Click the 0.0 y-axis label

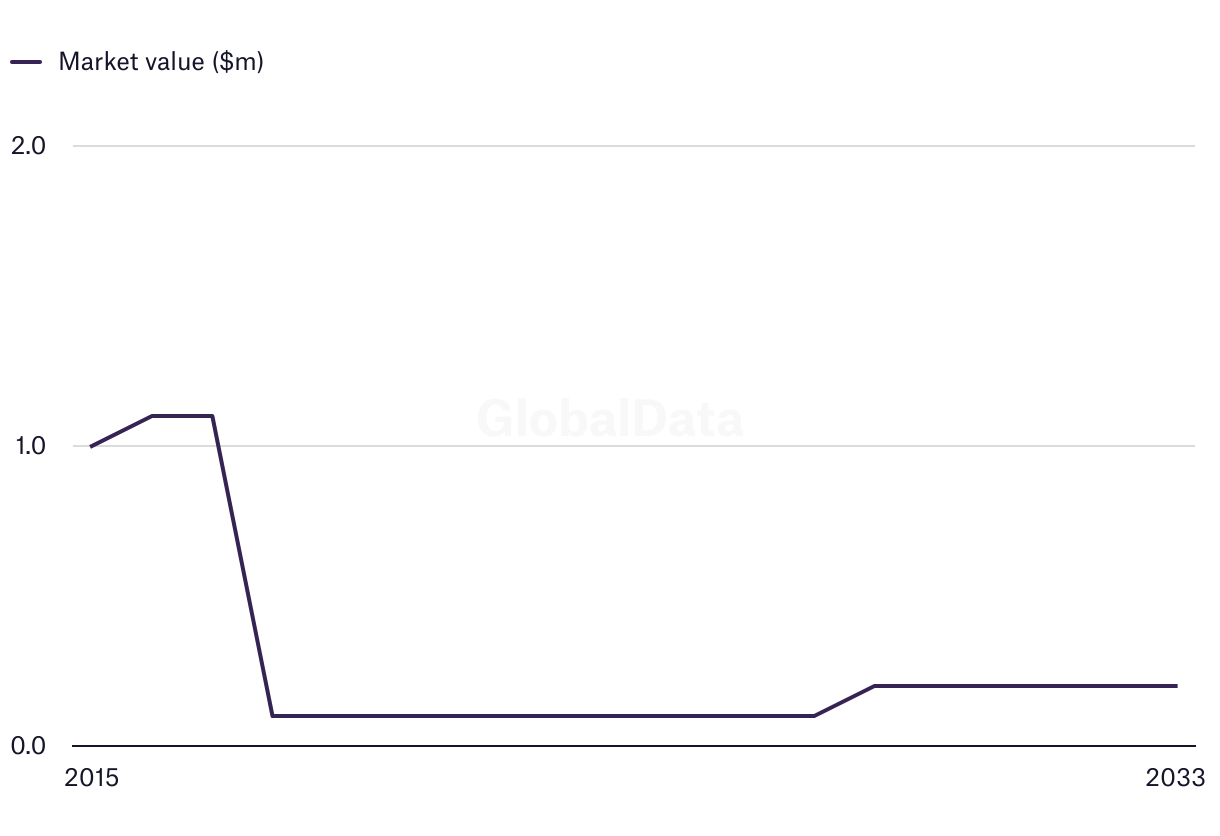point(28,746)
